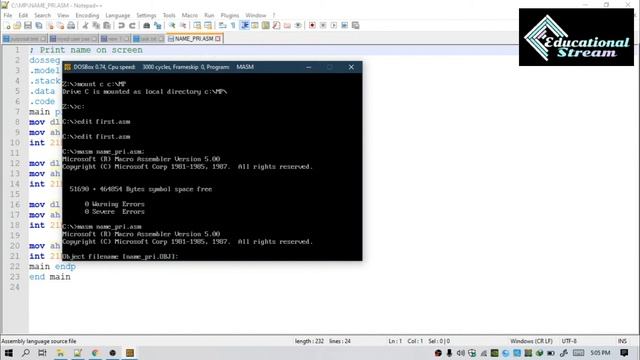Open Find dialog with the binoculars icon

click(147, 25)
